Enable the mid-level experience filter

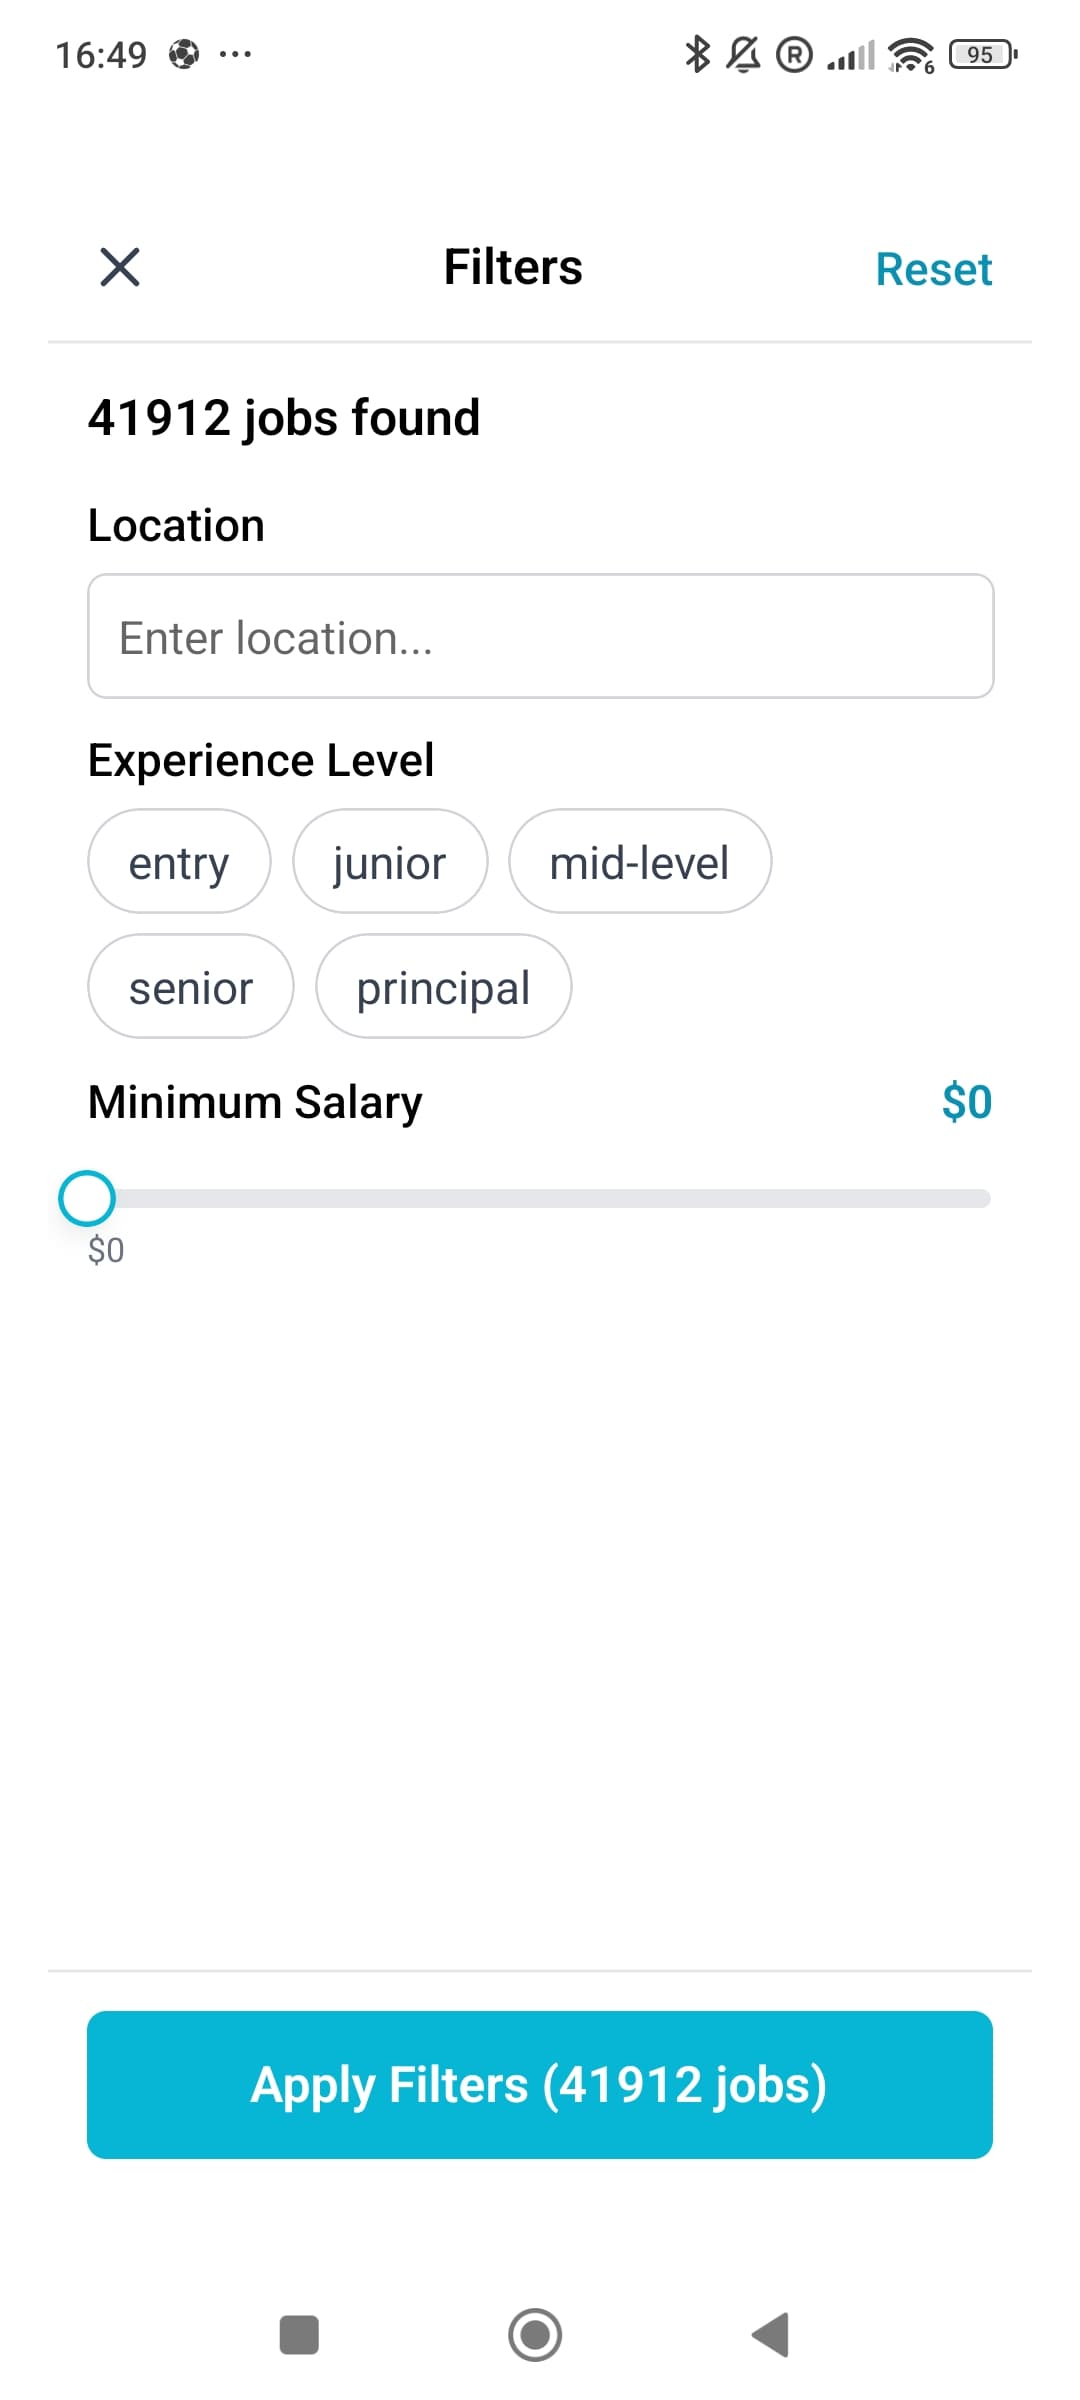click(640, 862)
